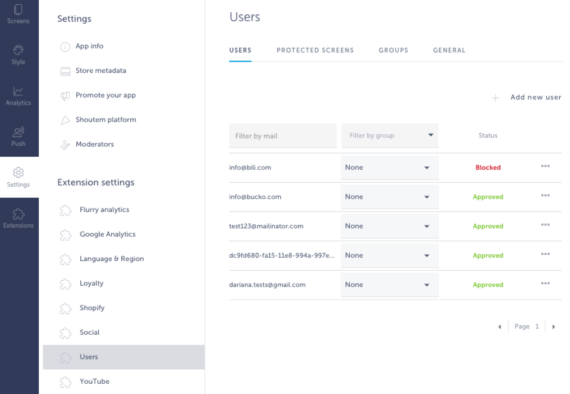Switch to the Groups tab
570x394 pixels.
click(393, 50)
